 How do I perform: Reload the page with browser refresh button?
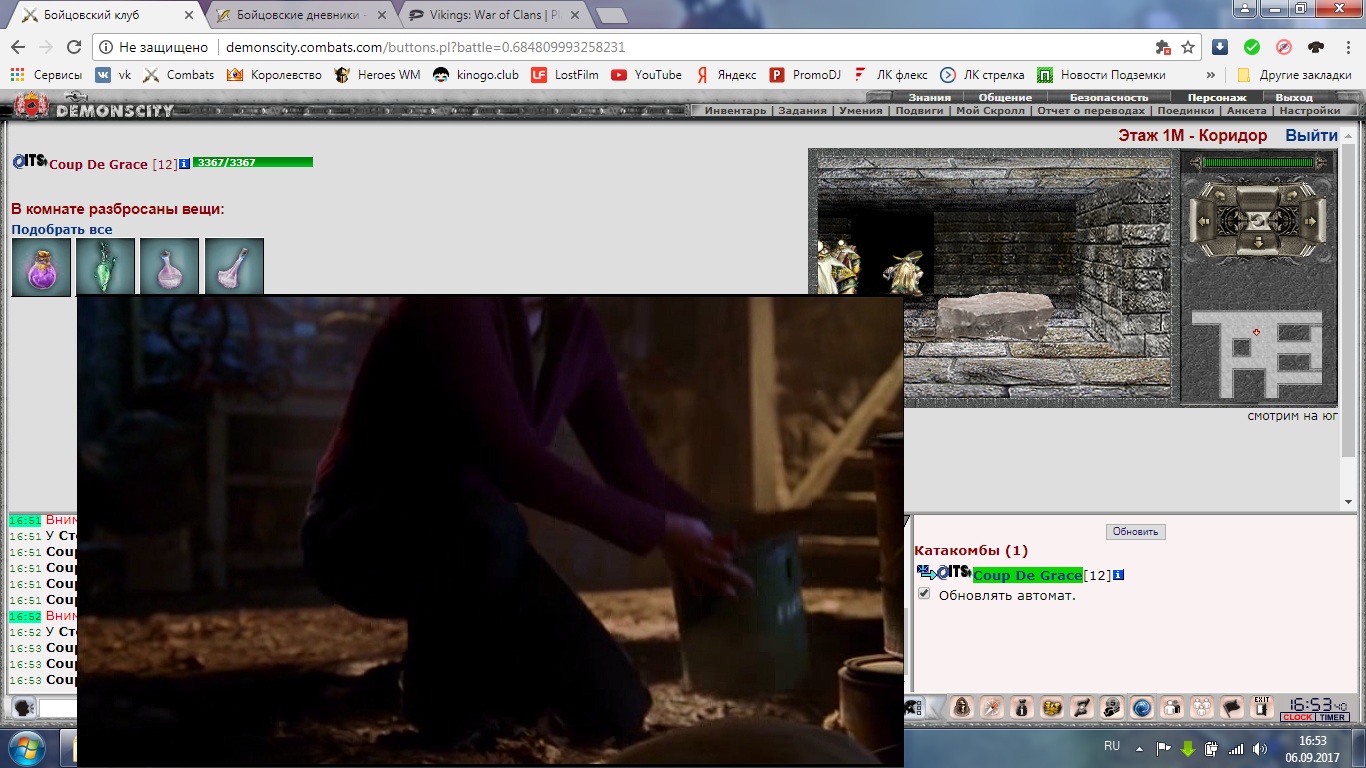(x=73, y=47)
